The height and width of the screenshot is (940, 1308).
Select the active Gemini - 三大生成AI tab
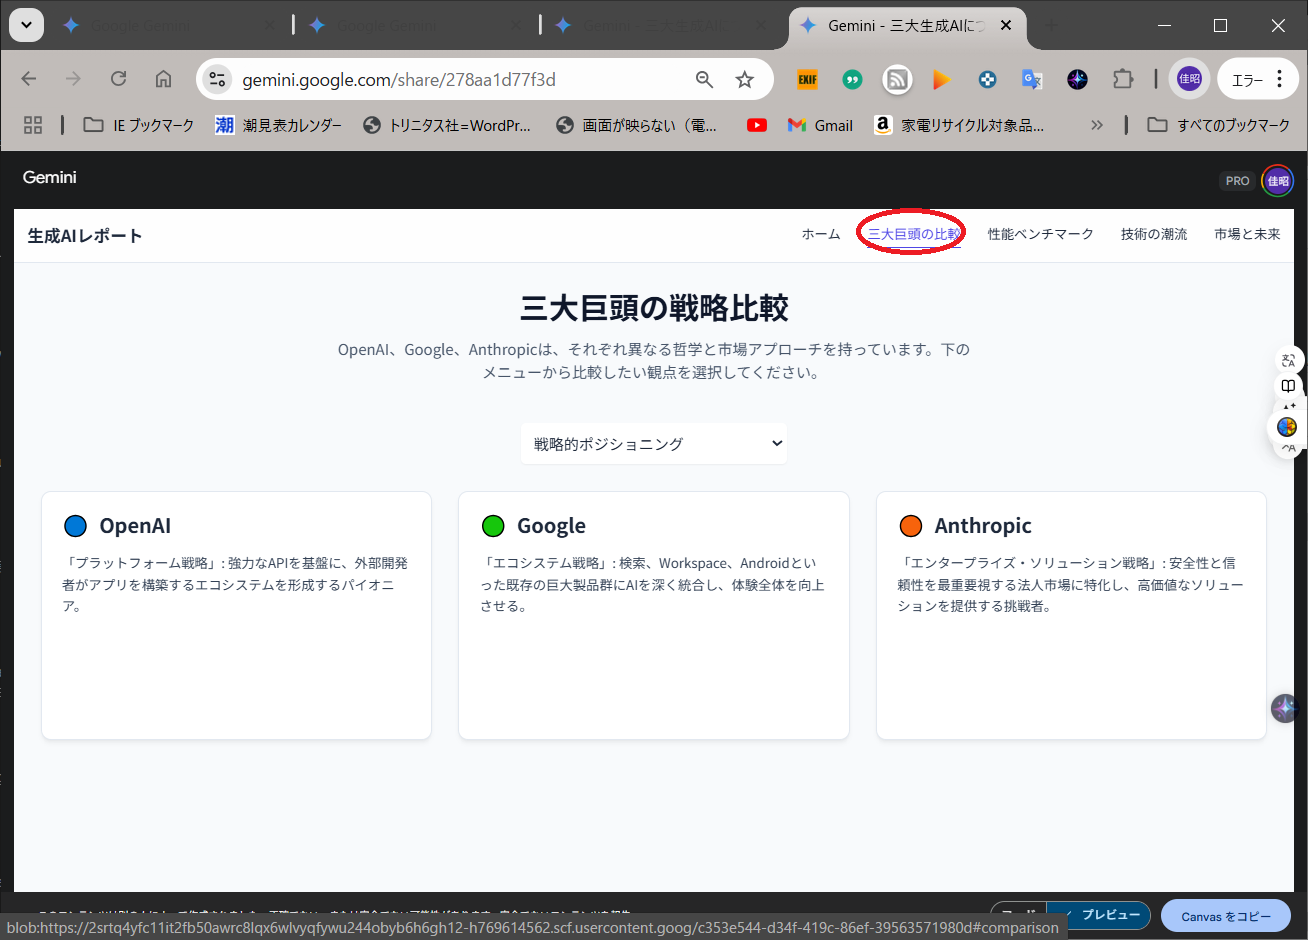coord(905,26)
